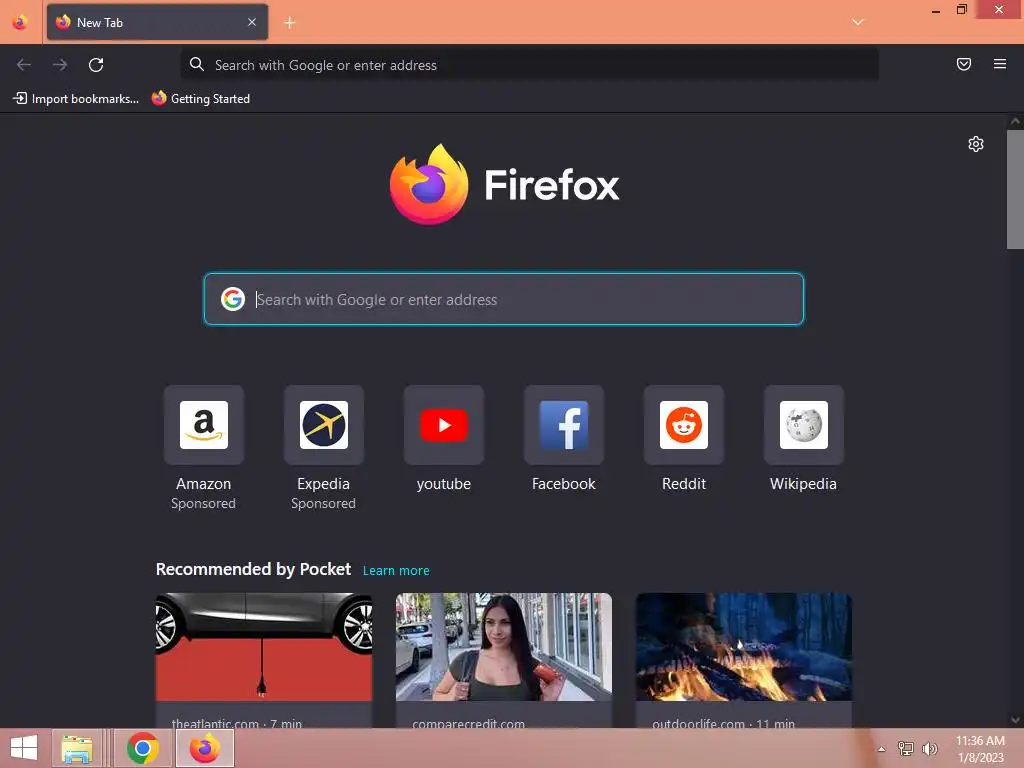Screen dimensions: 1024x768
Task: Open Firefox View pinned tab icon
Action: 20,22
